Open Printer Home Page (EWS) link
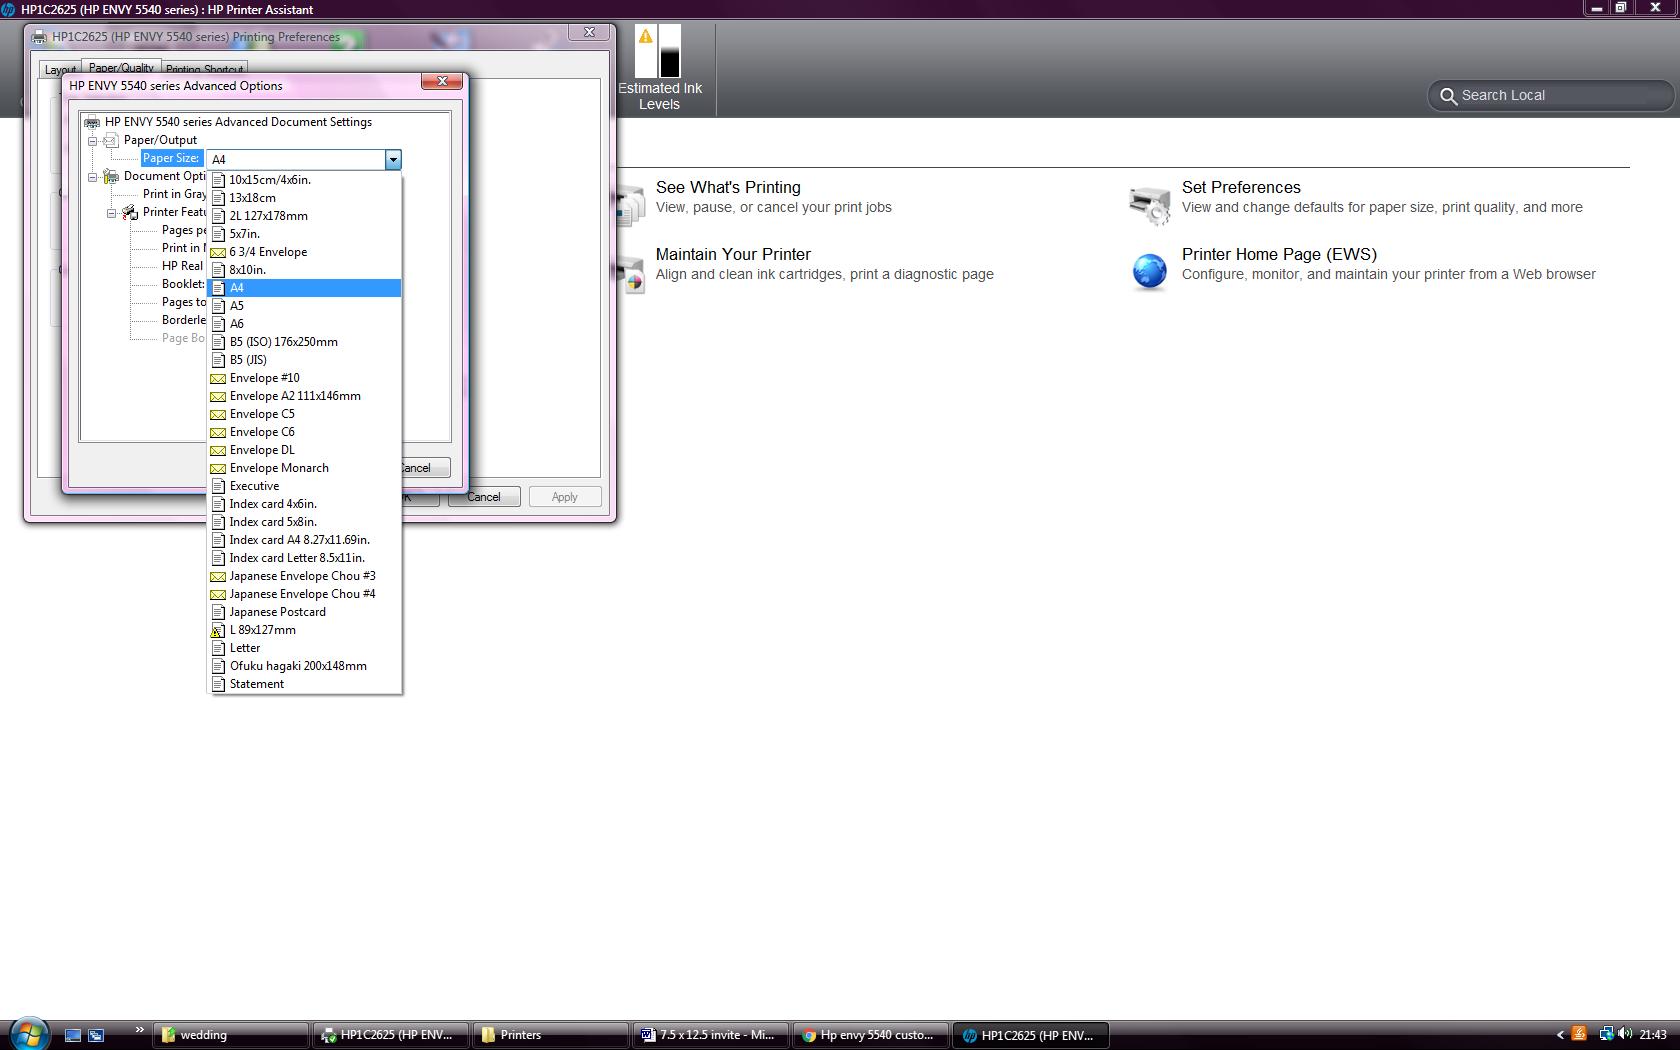 pos(1279,254)
